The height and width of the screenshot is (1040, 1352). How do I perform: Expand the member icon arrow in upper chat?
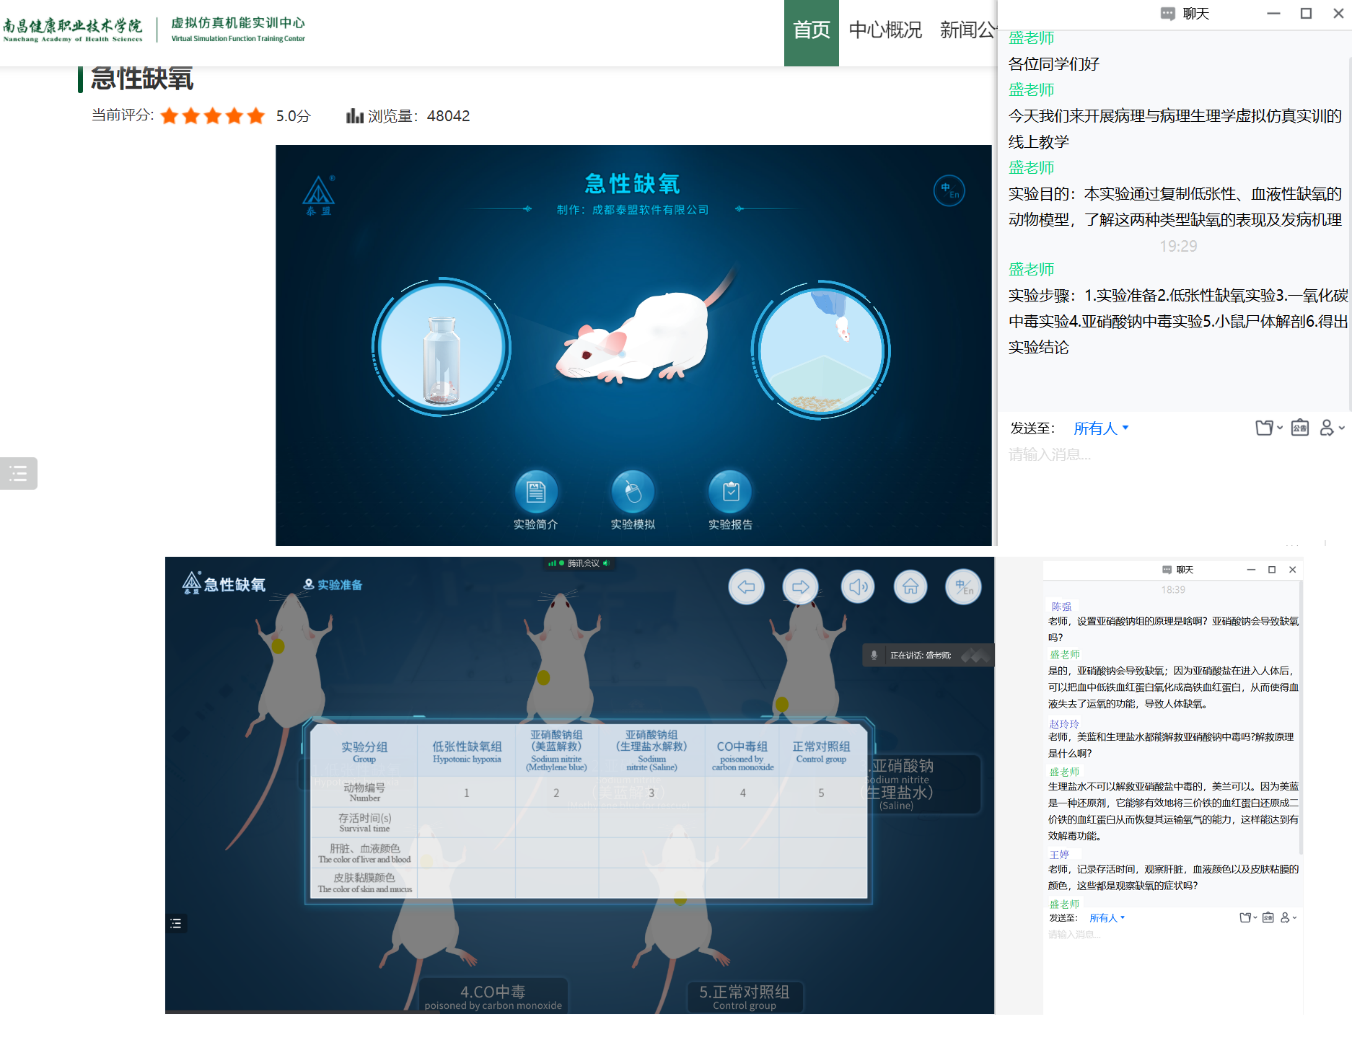(1341, 428)
